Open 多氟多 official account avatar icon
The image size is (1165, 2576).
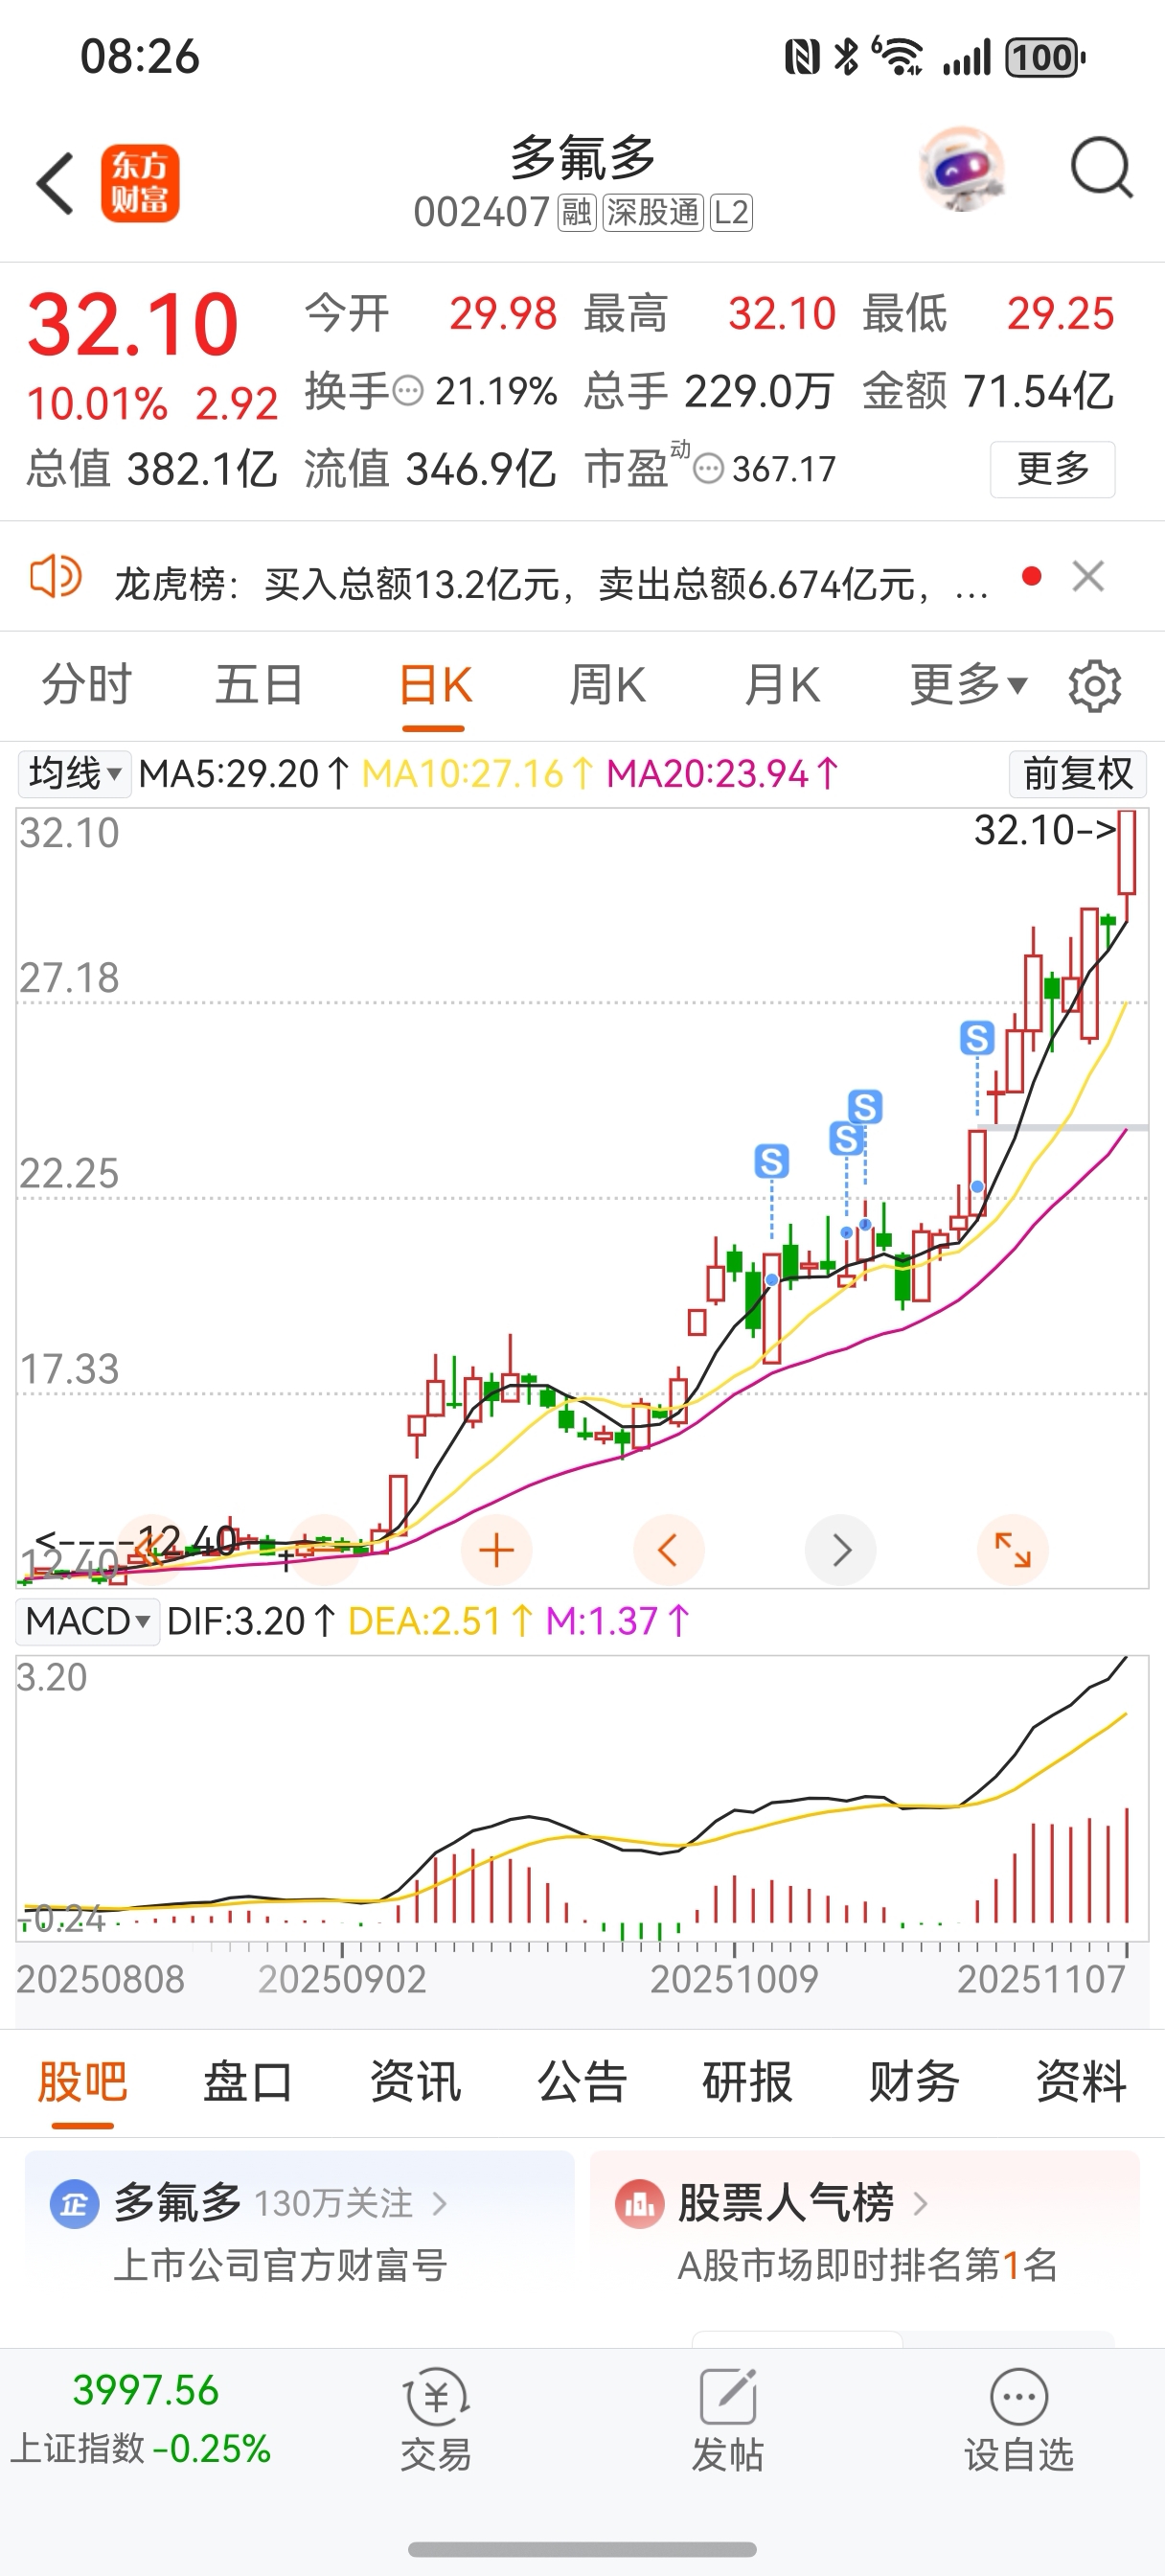tap(74, 2203)
